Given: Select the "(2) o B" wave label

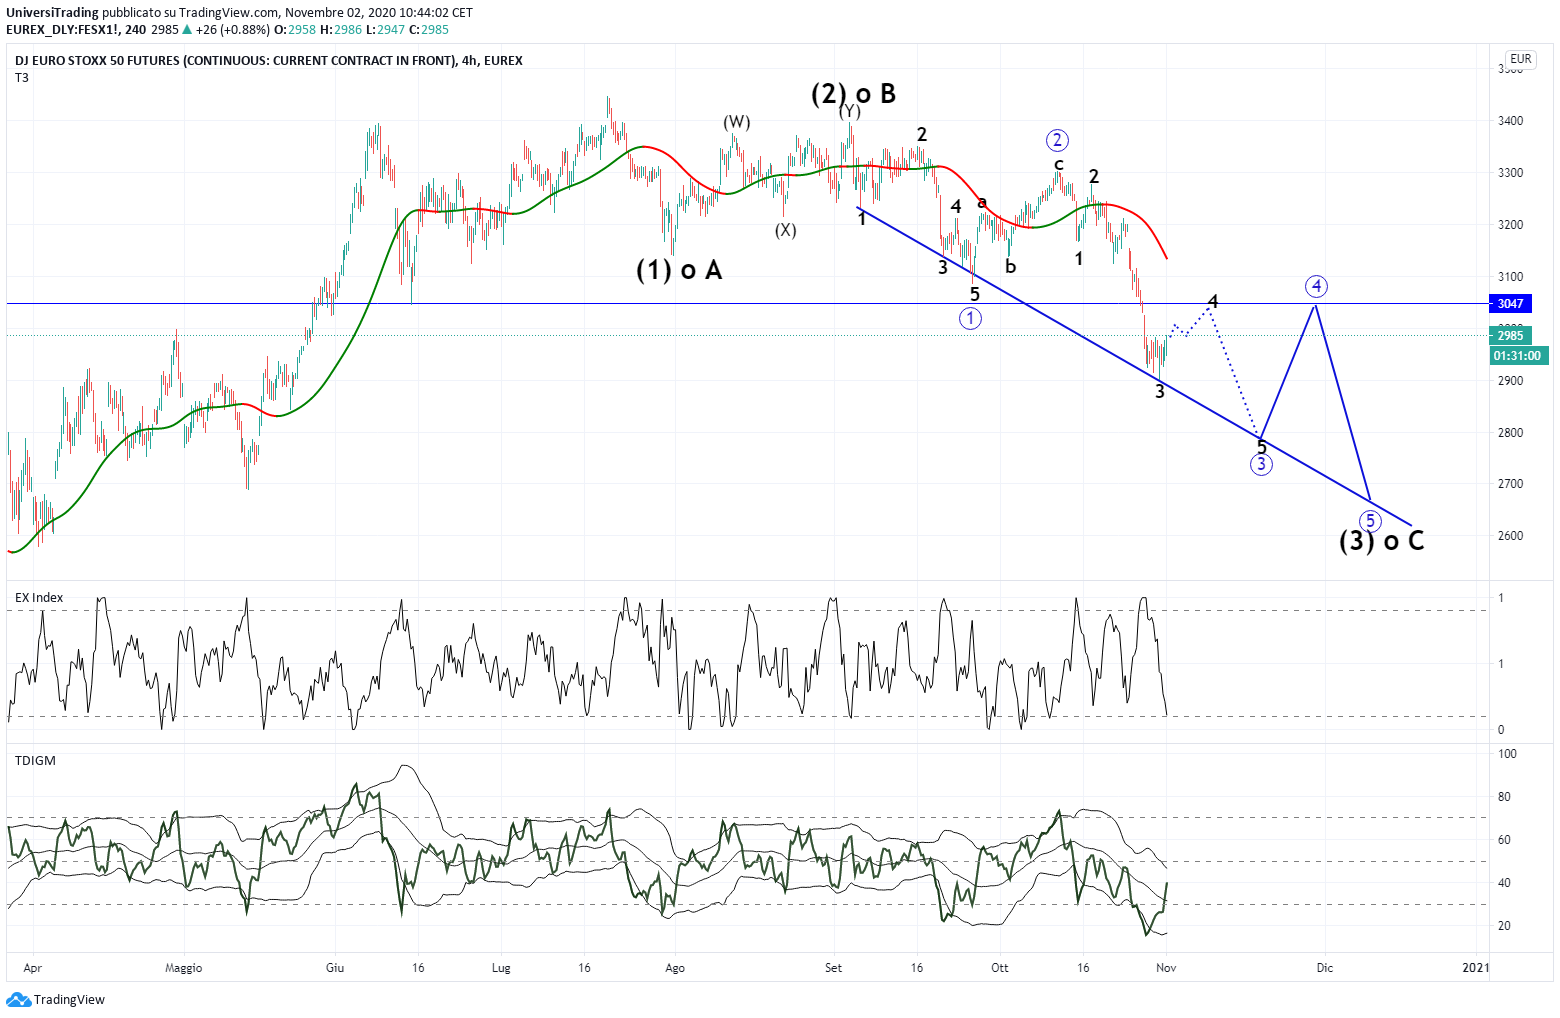Looking at the screenshot, I should pos(853,94).
